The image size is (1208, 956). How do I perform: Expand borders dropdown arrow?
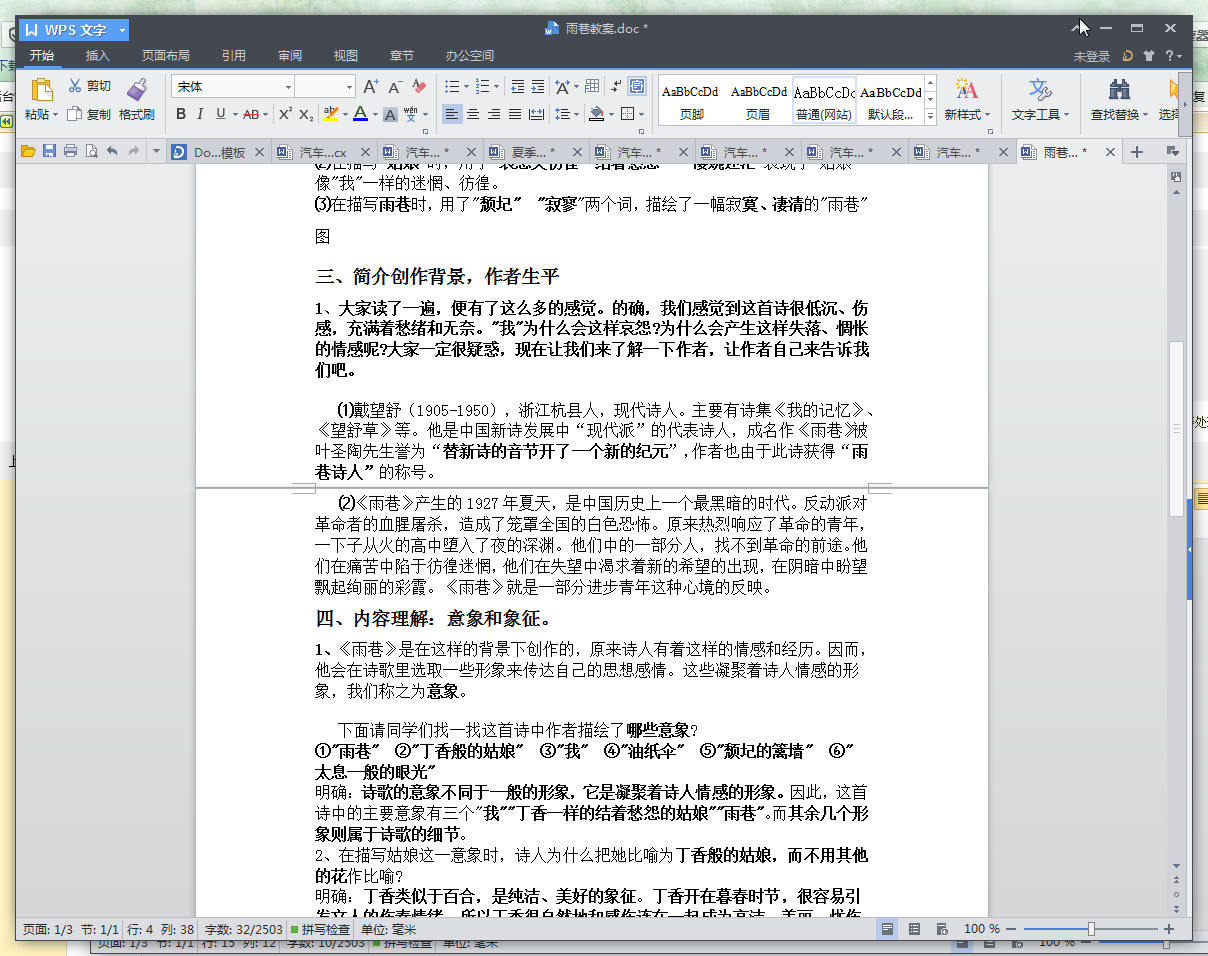coord(642,114)
